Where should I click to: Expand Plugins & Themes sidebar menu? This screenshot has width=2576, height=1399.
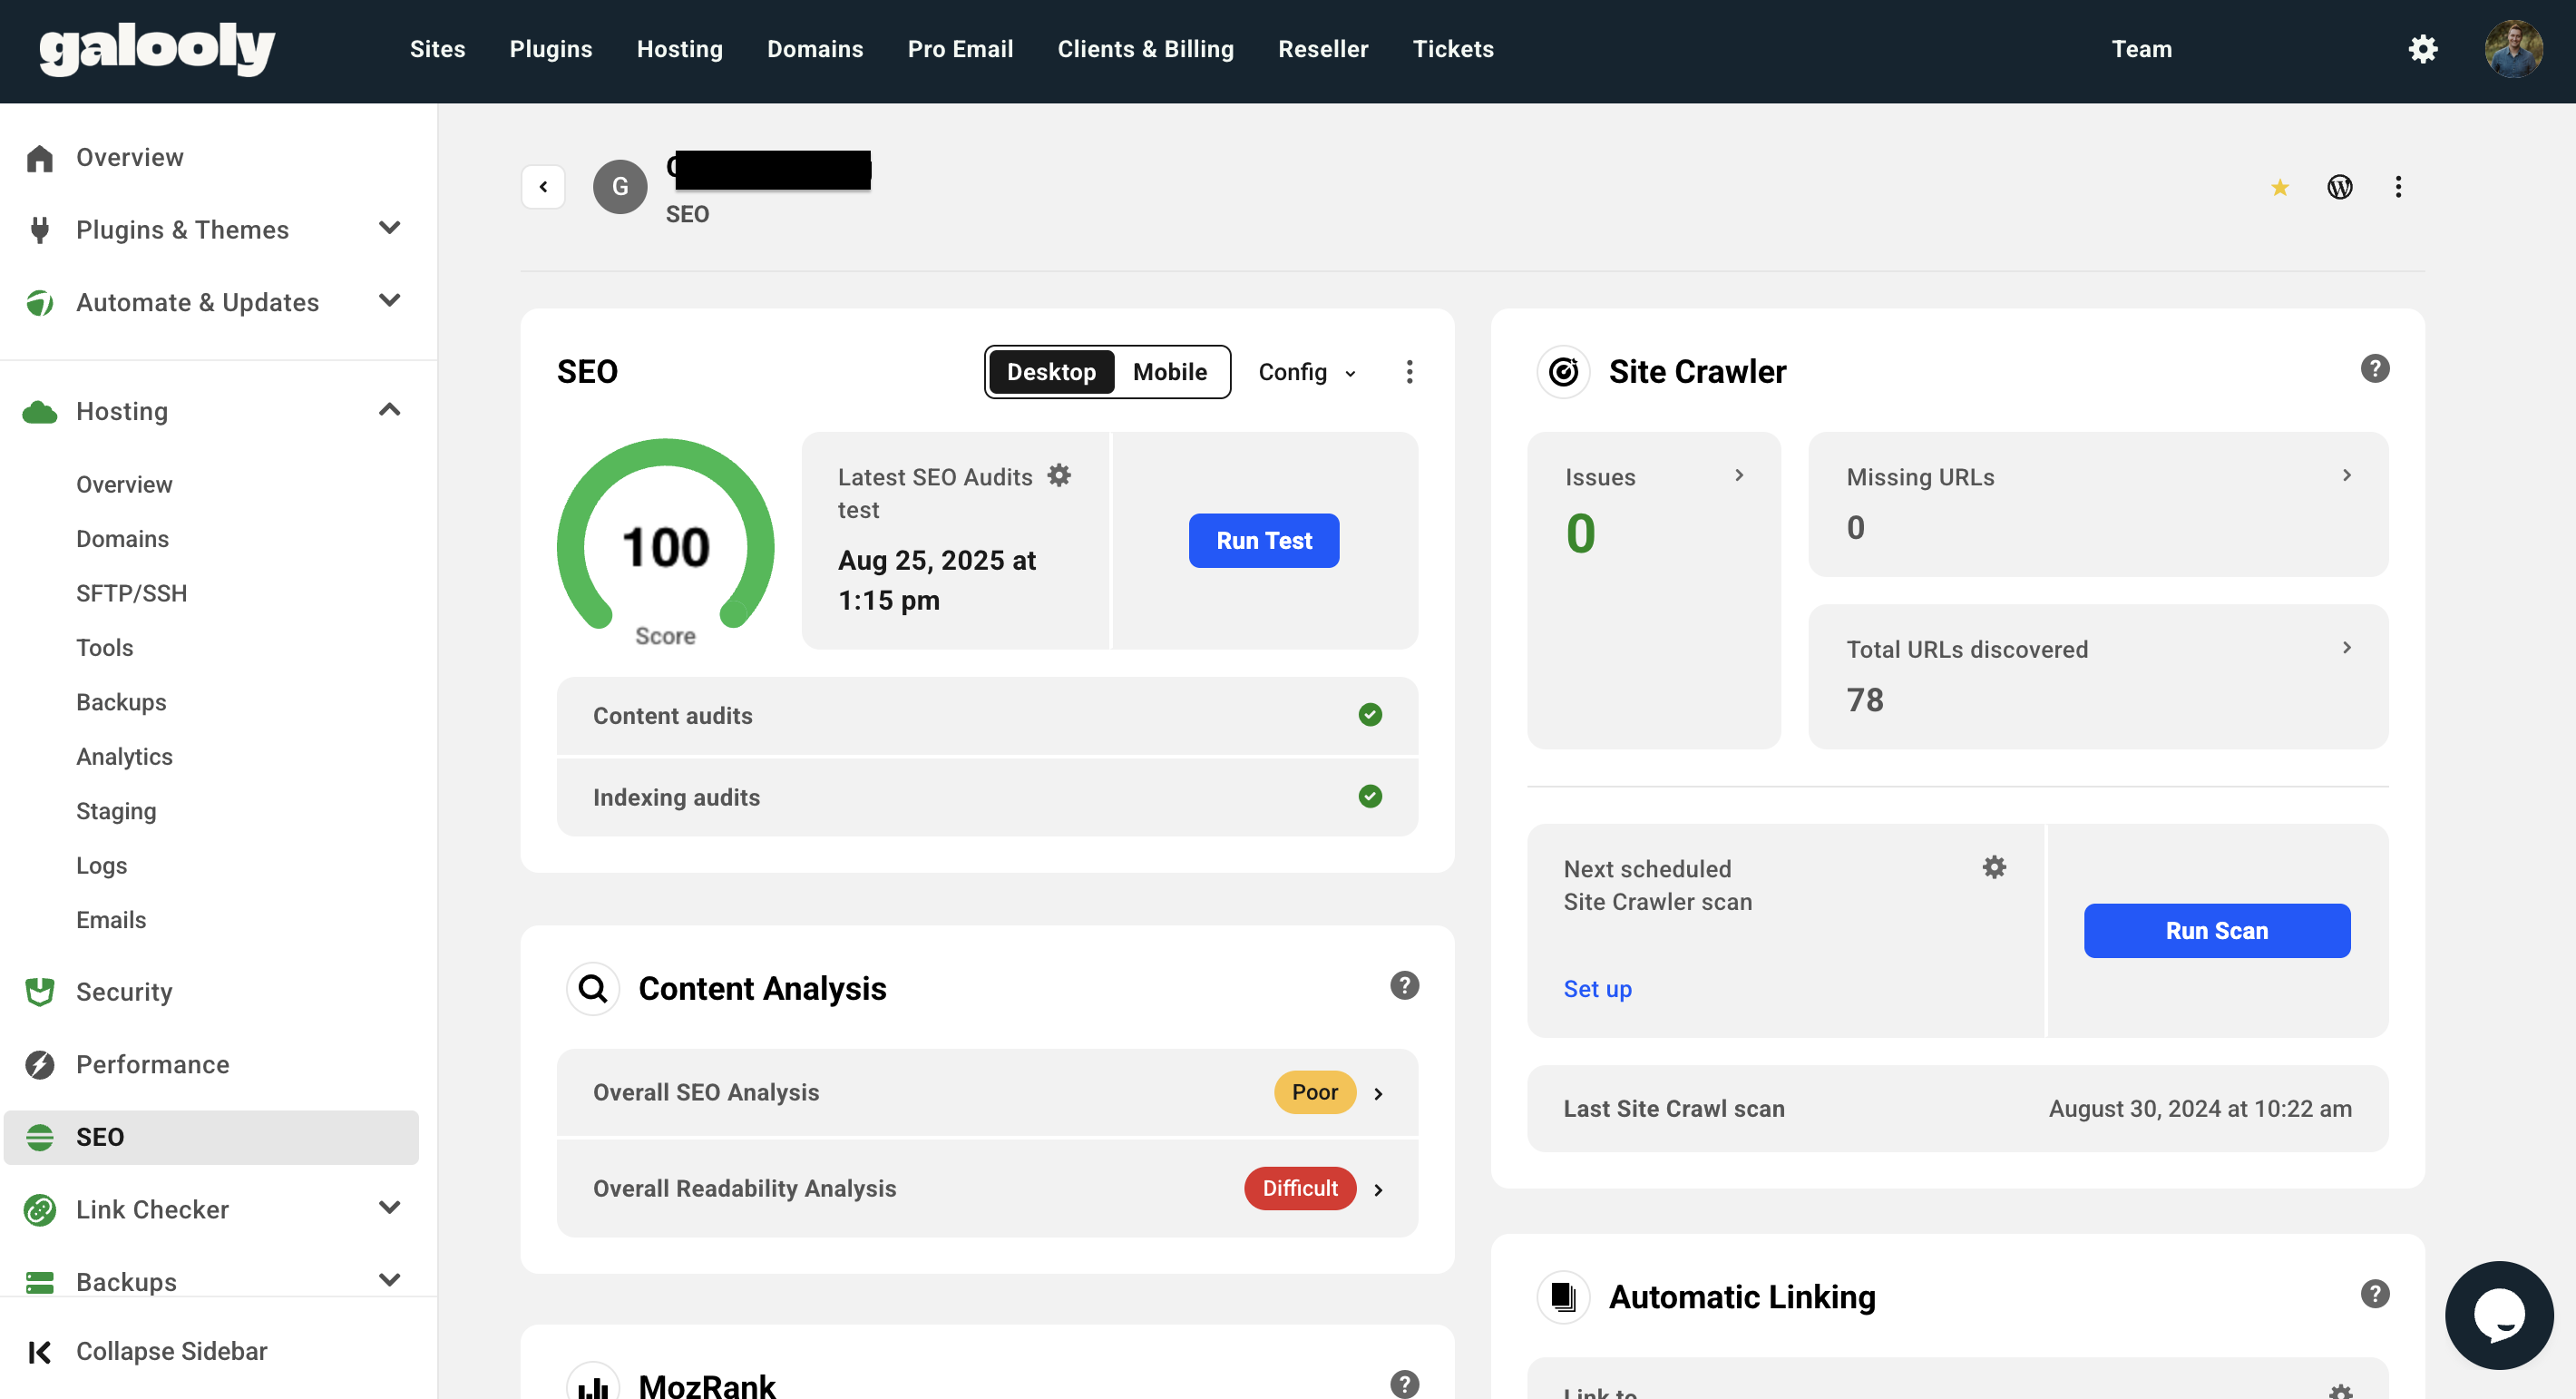389,229
